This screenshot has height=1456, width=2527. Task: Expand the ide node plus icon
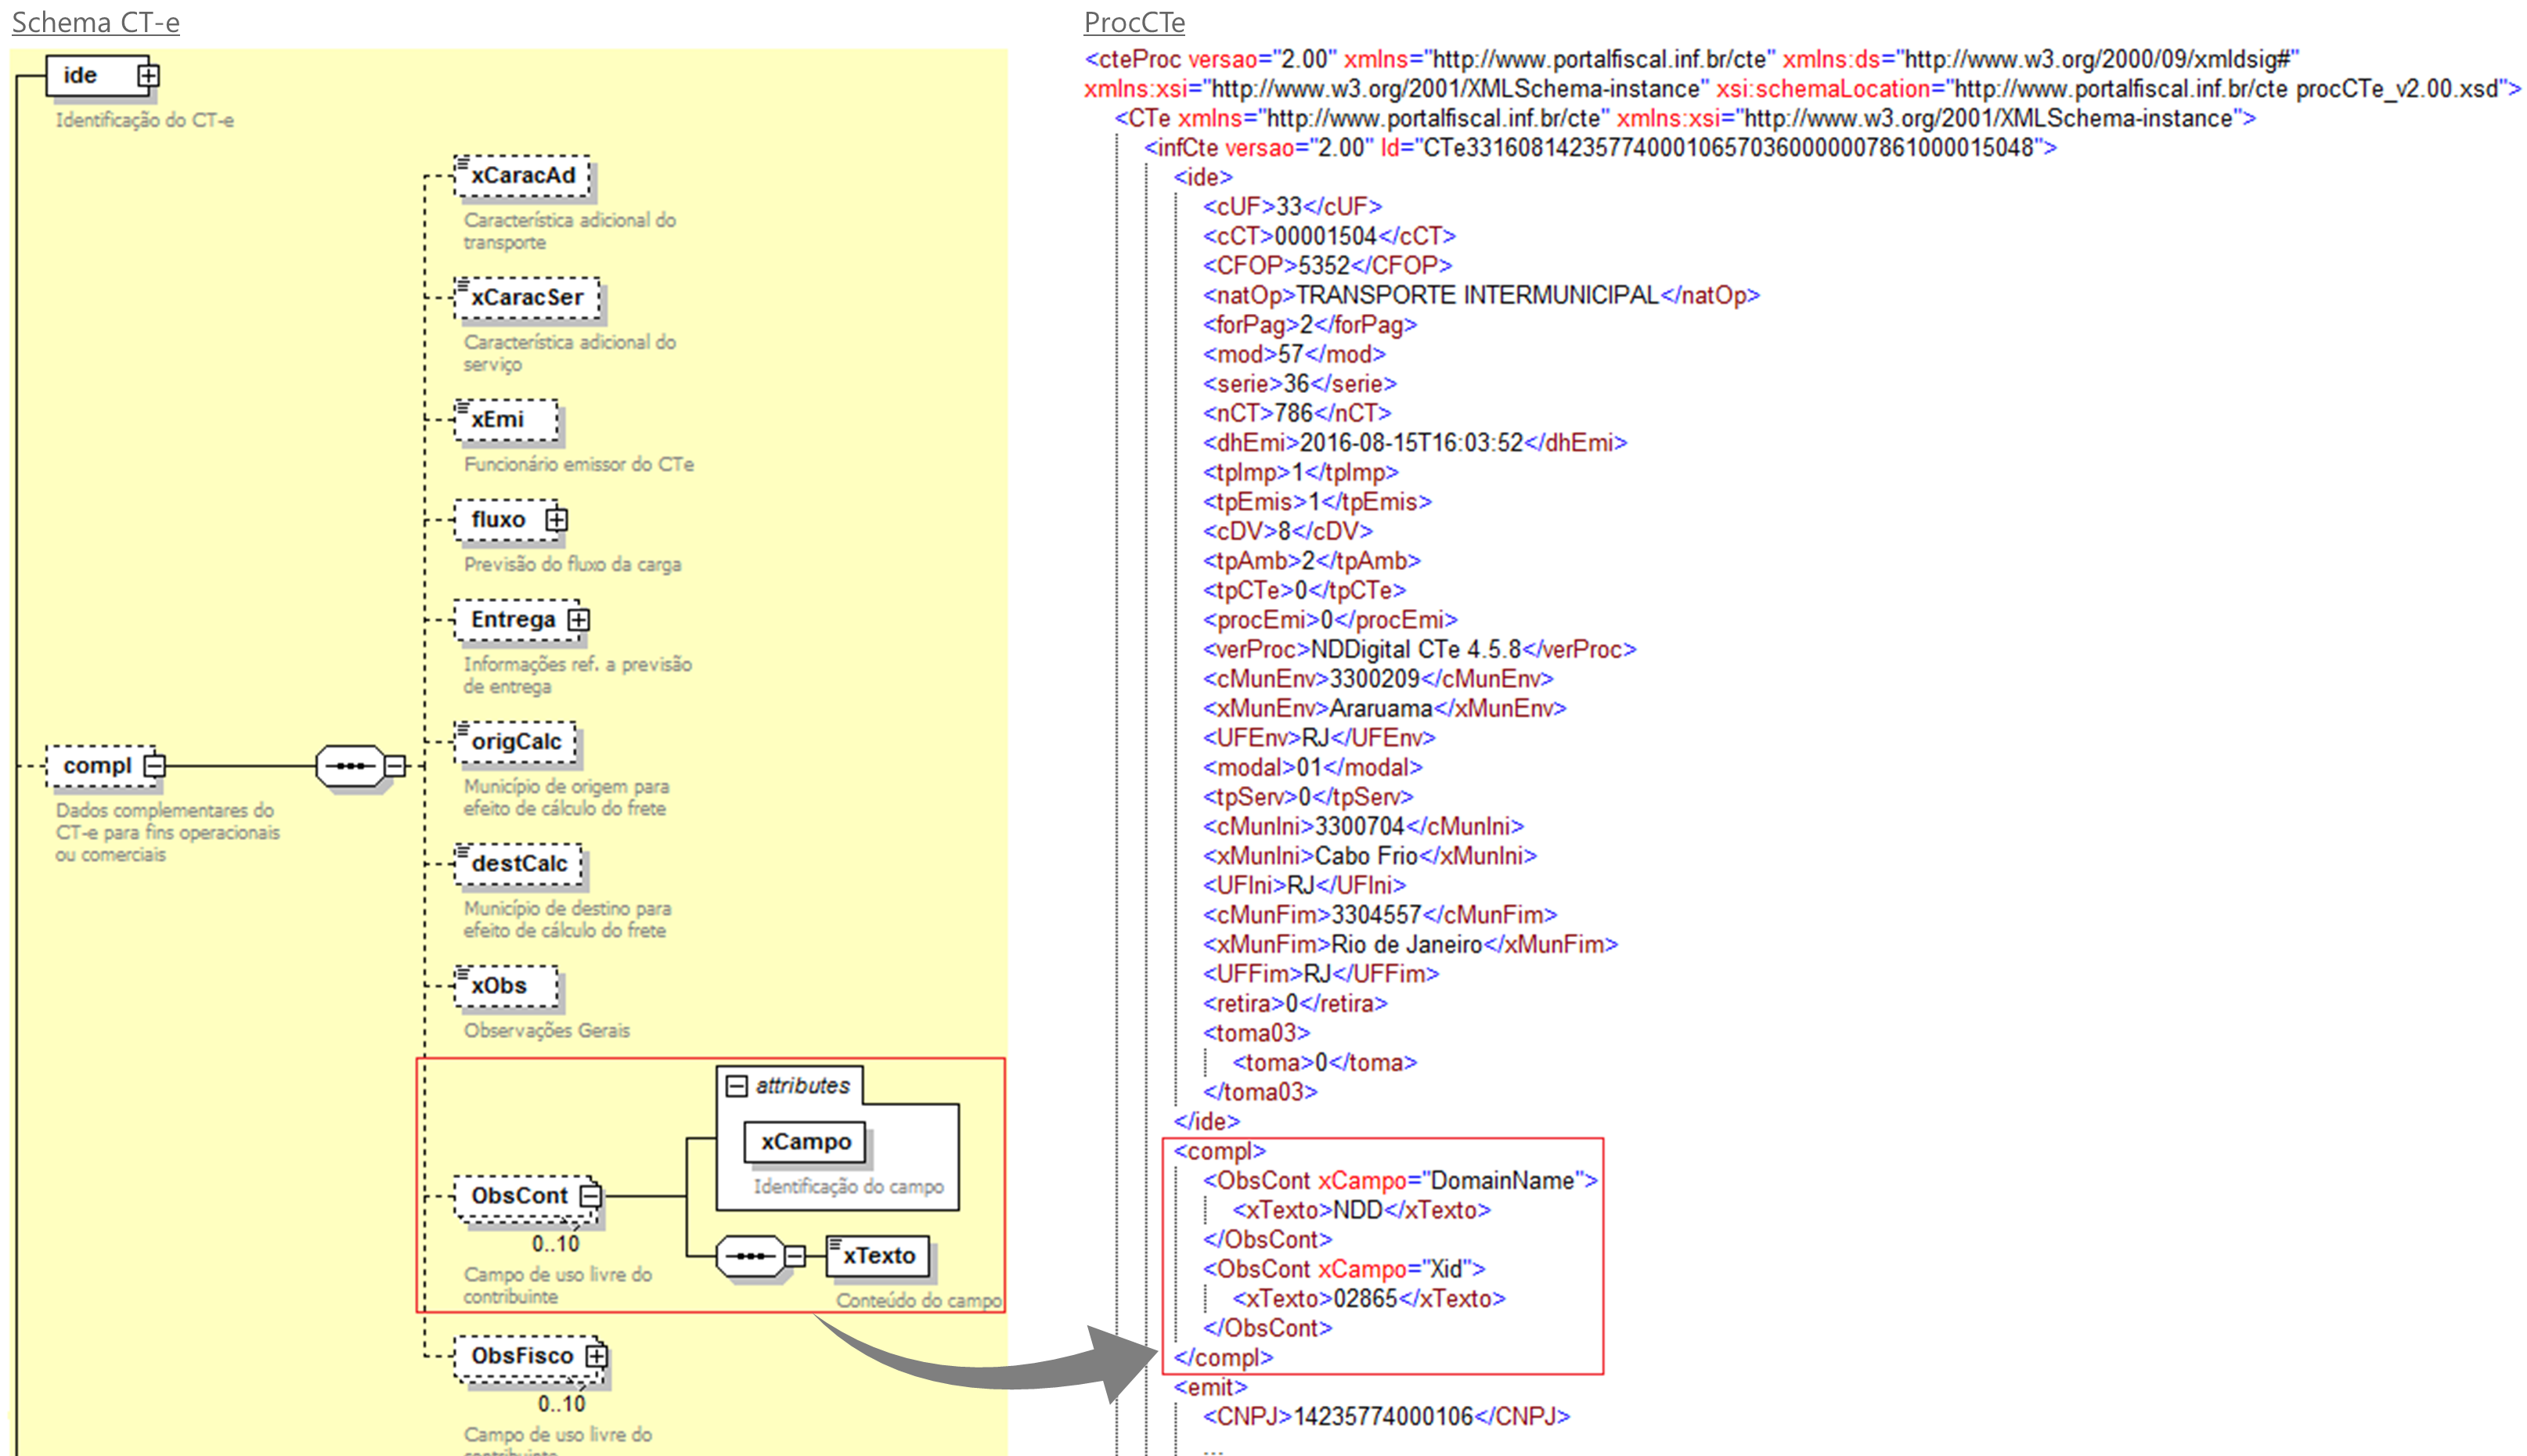click(148, 76)
